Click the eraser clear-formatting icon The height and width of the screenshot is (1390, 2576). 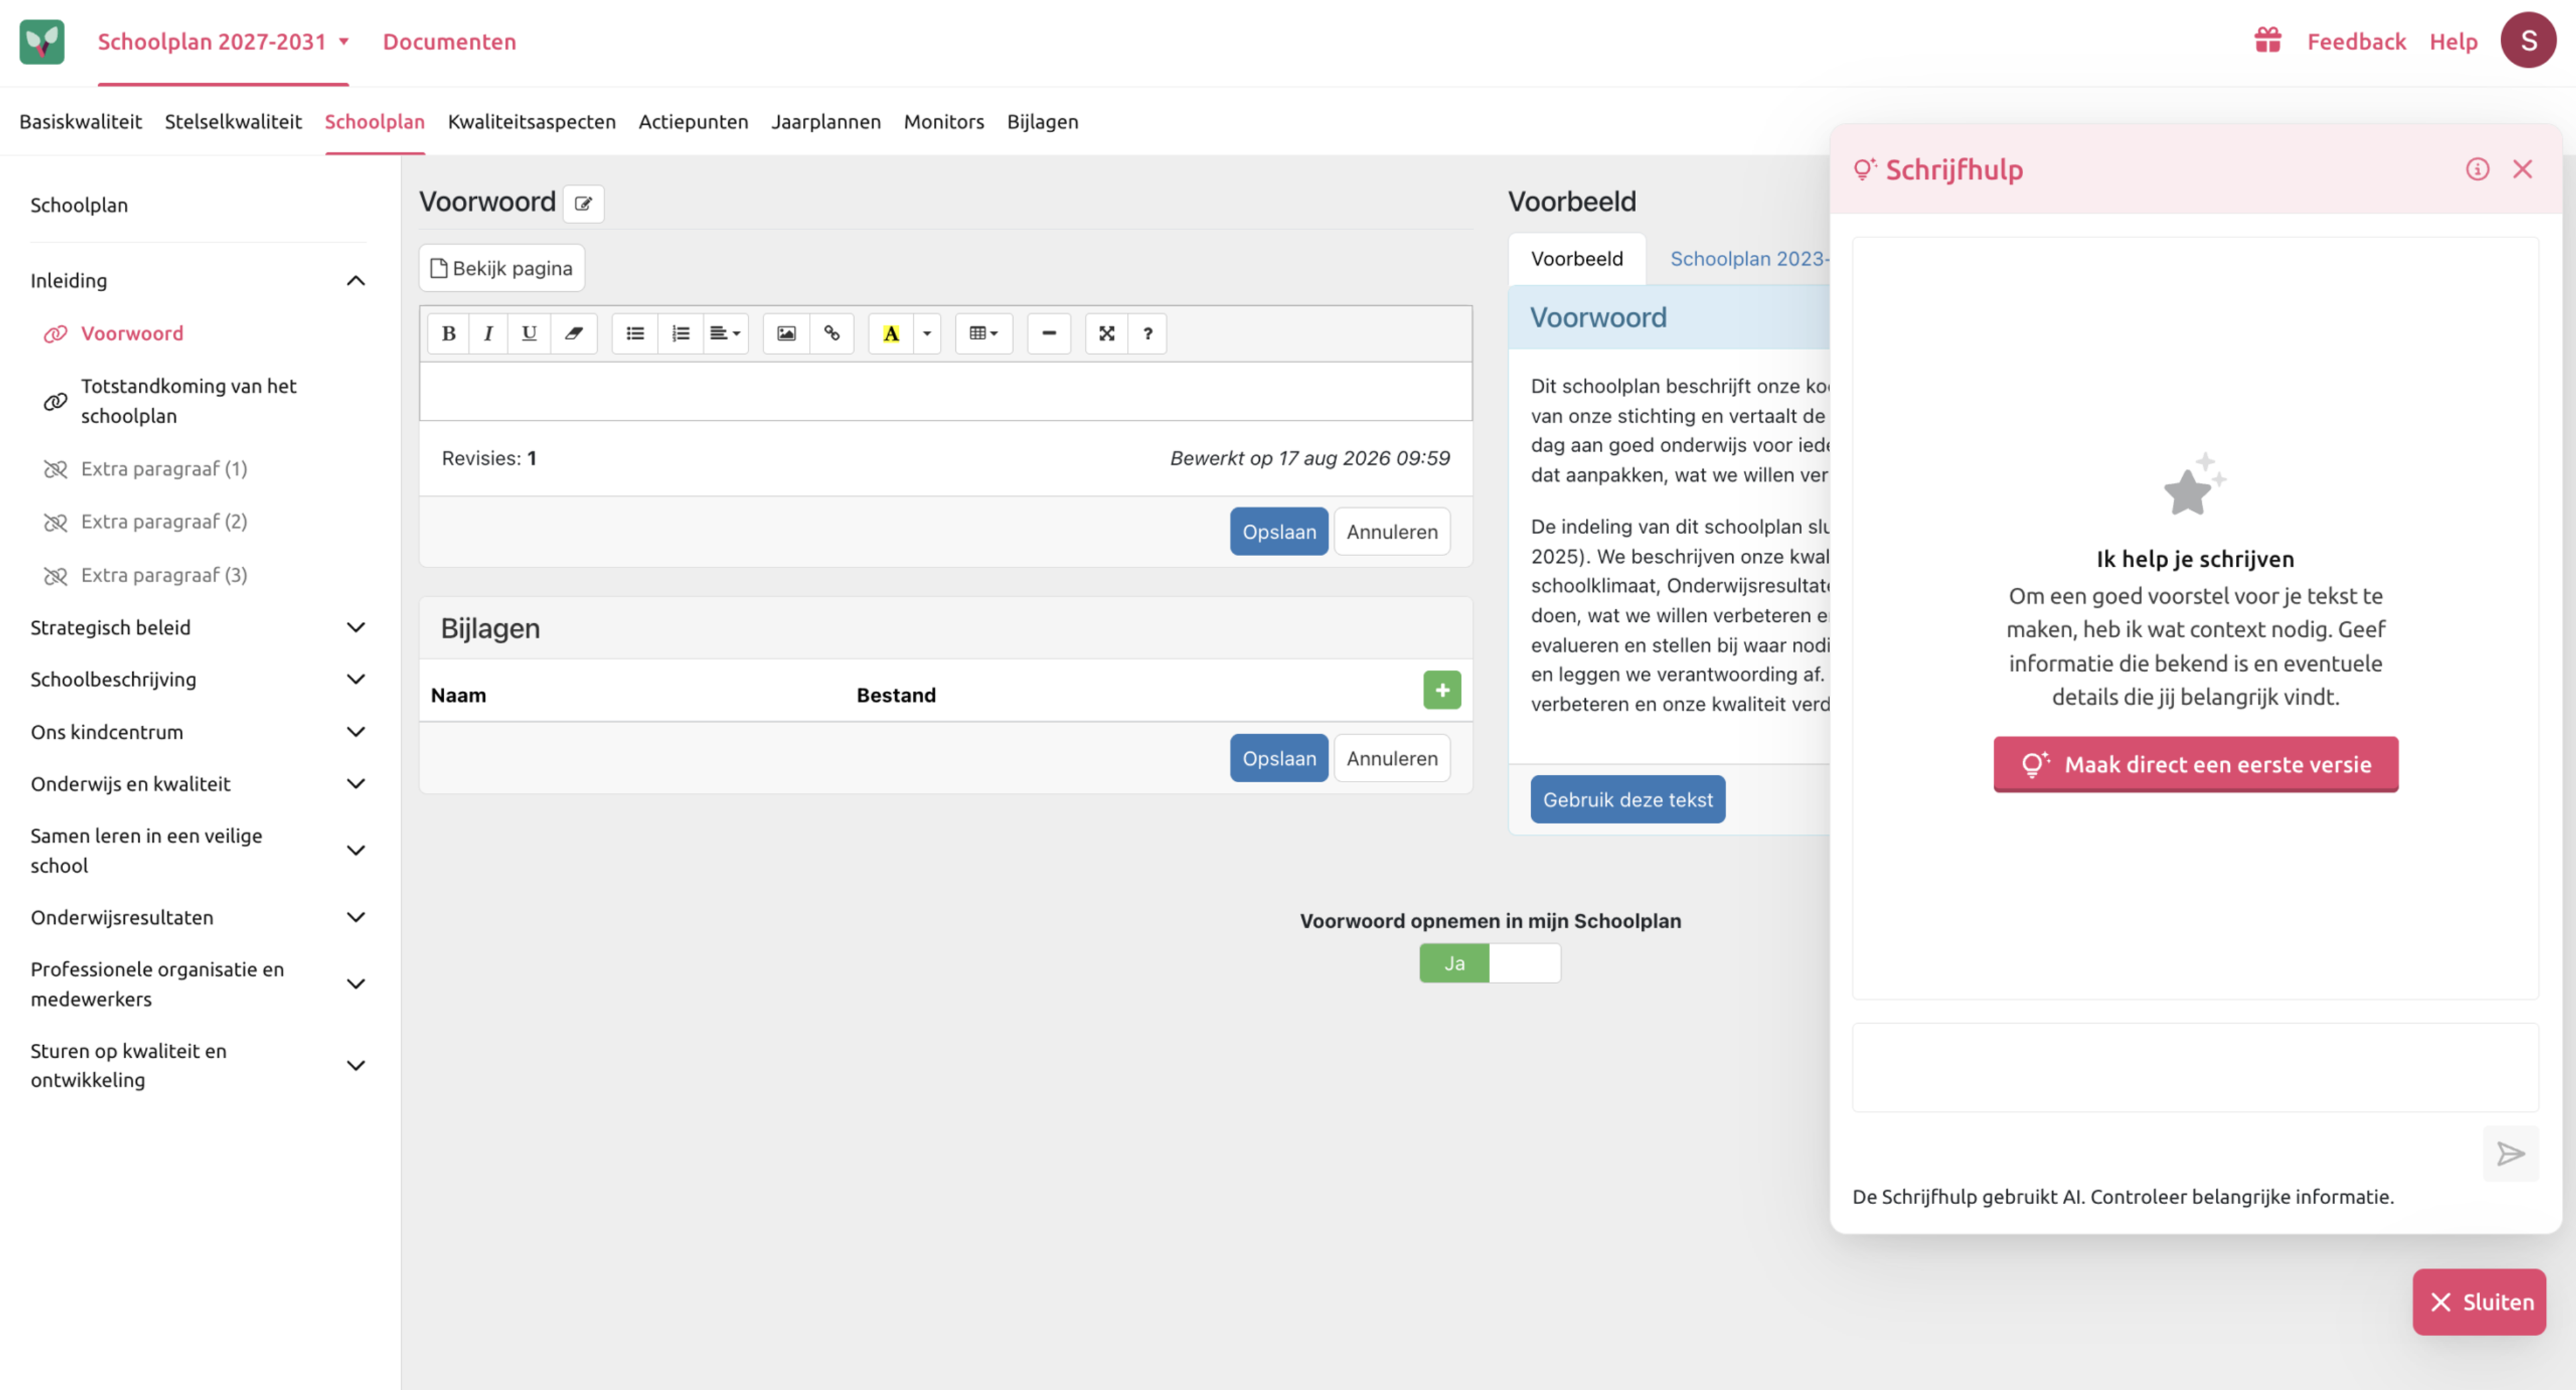click(x=573, y=333)
